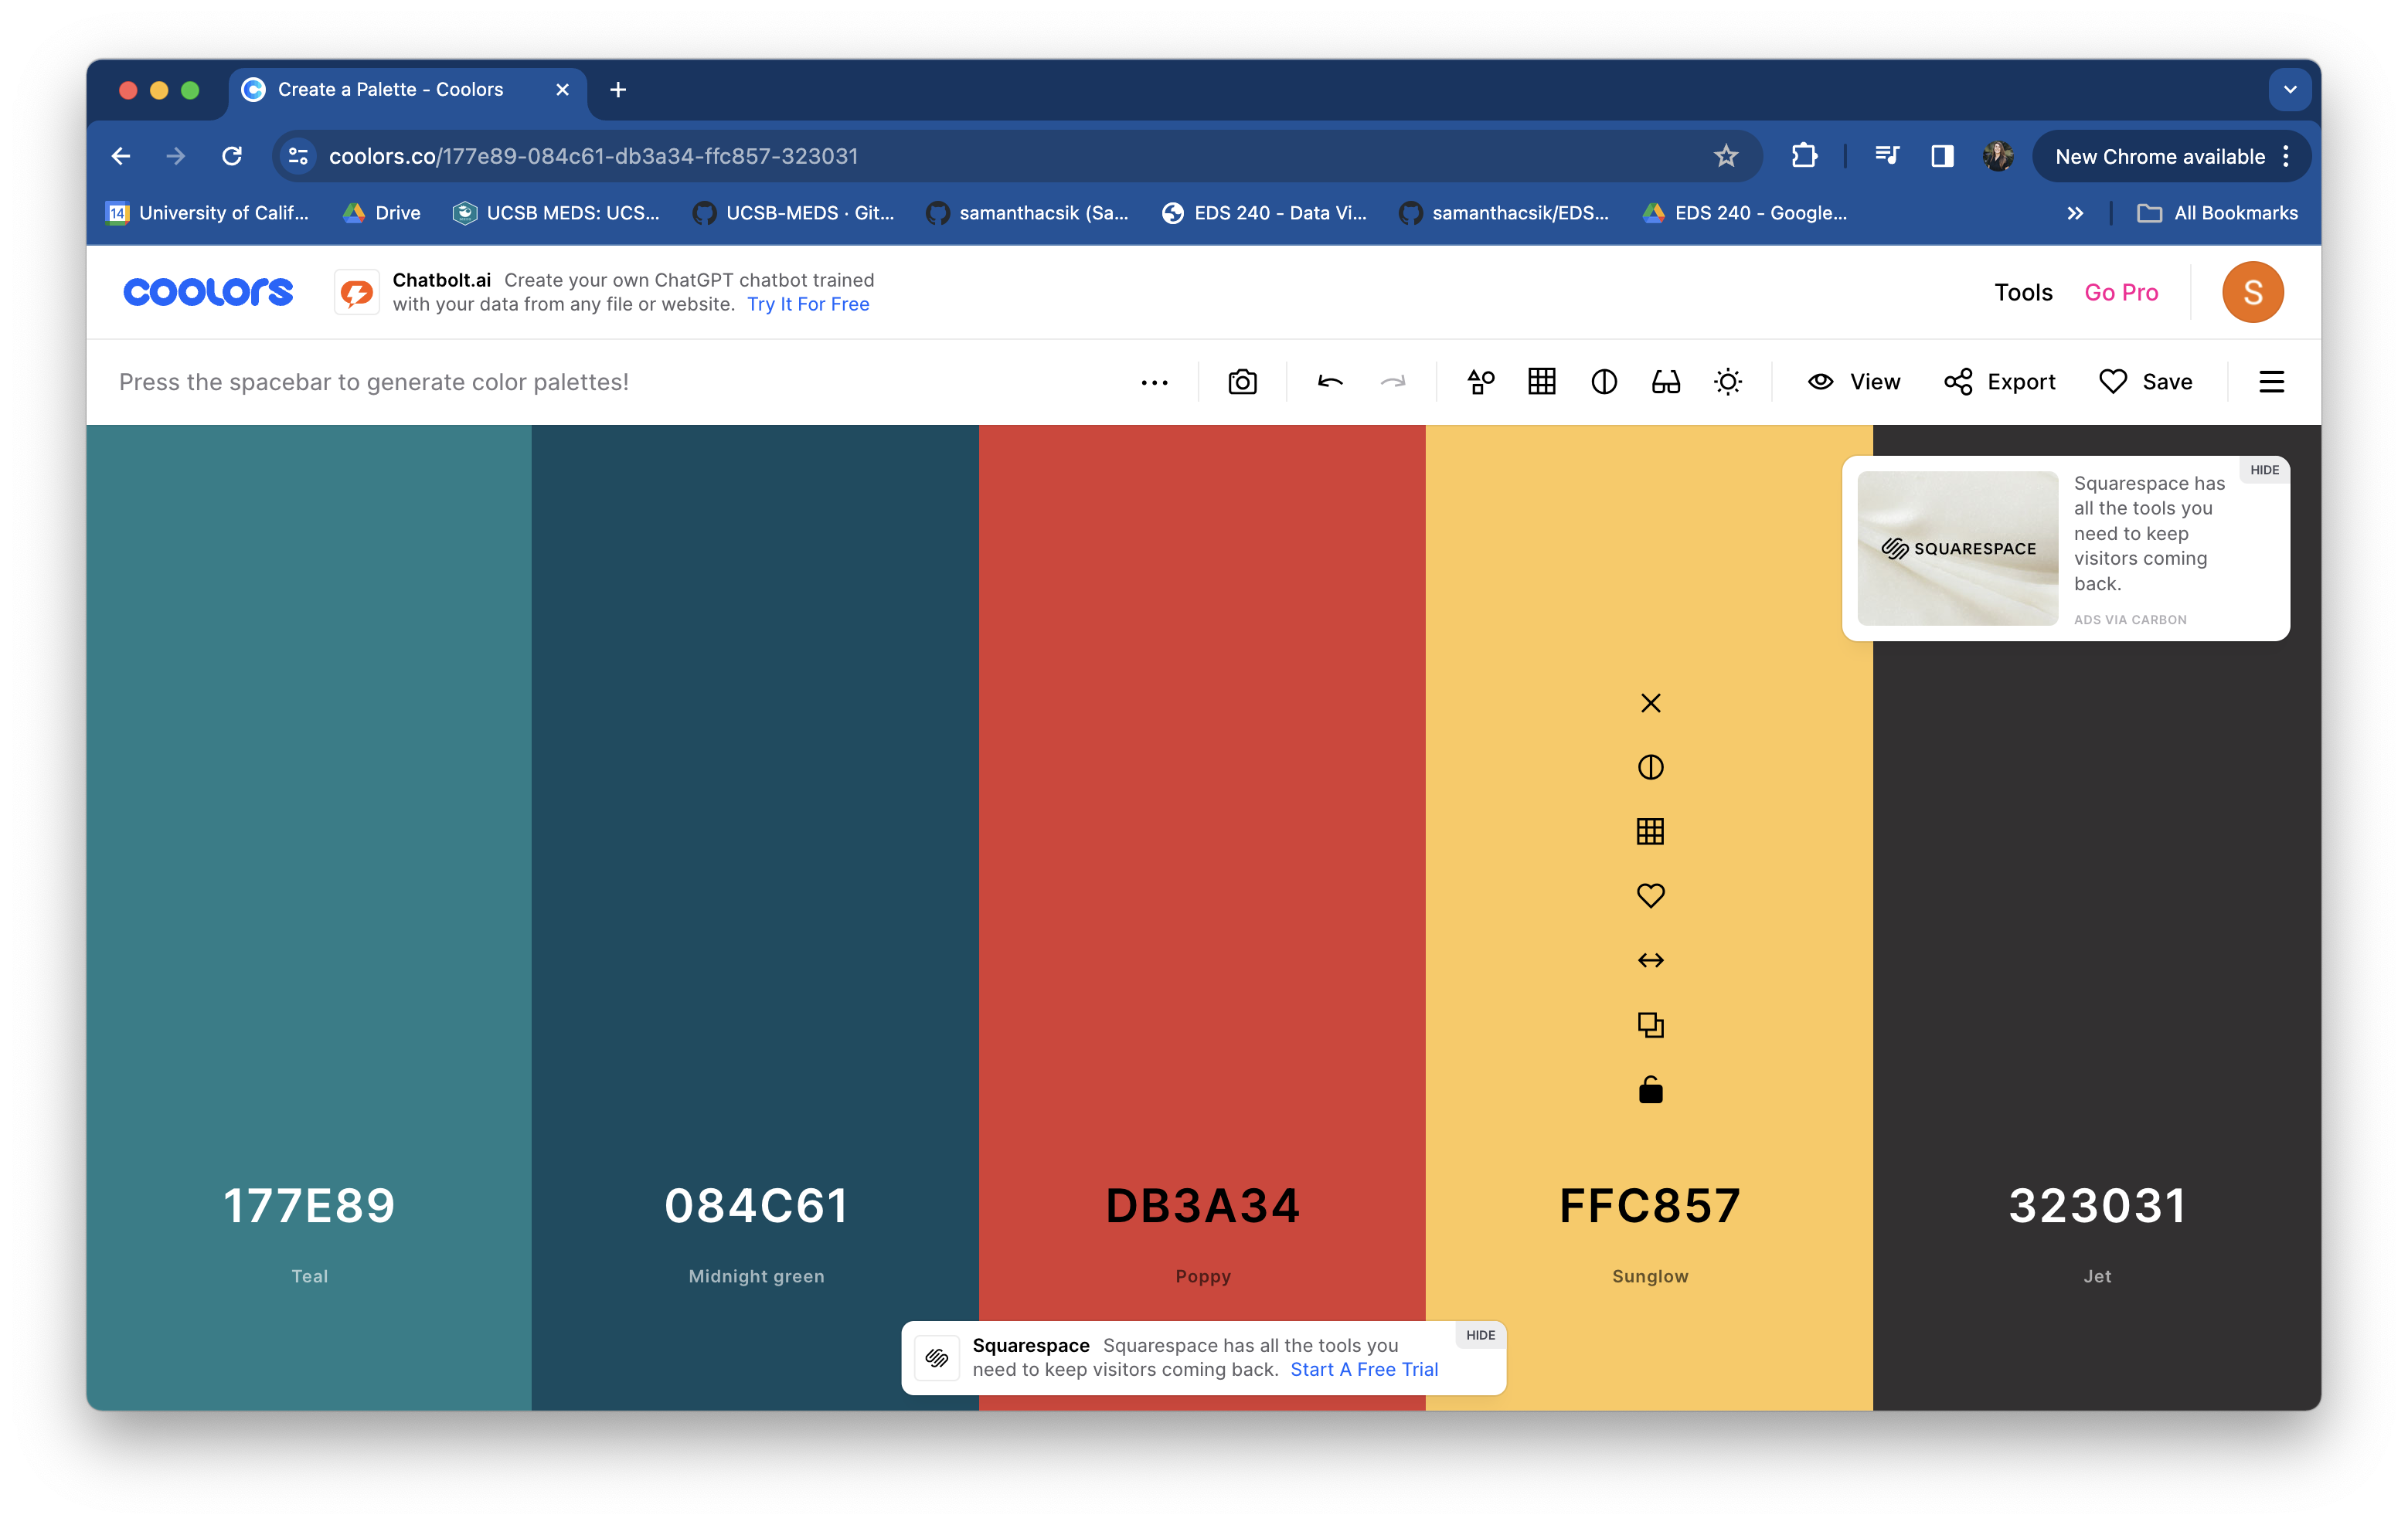The width and height of the screenshot is (2408, 1525).
Task: Copy hex using overlapping squares icon on Sunglow
Action: tap(1650, 1025)
